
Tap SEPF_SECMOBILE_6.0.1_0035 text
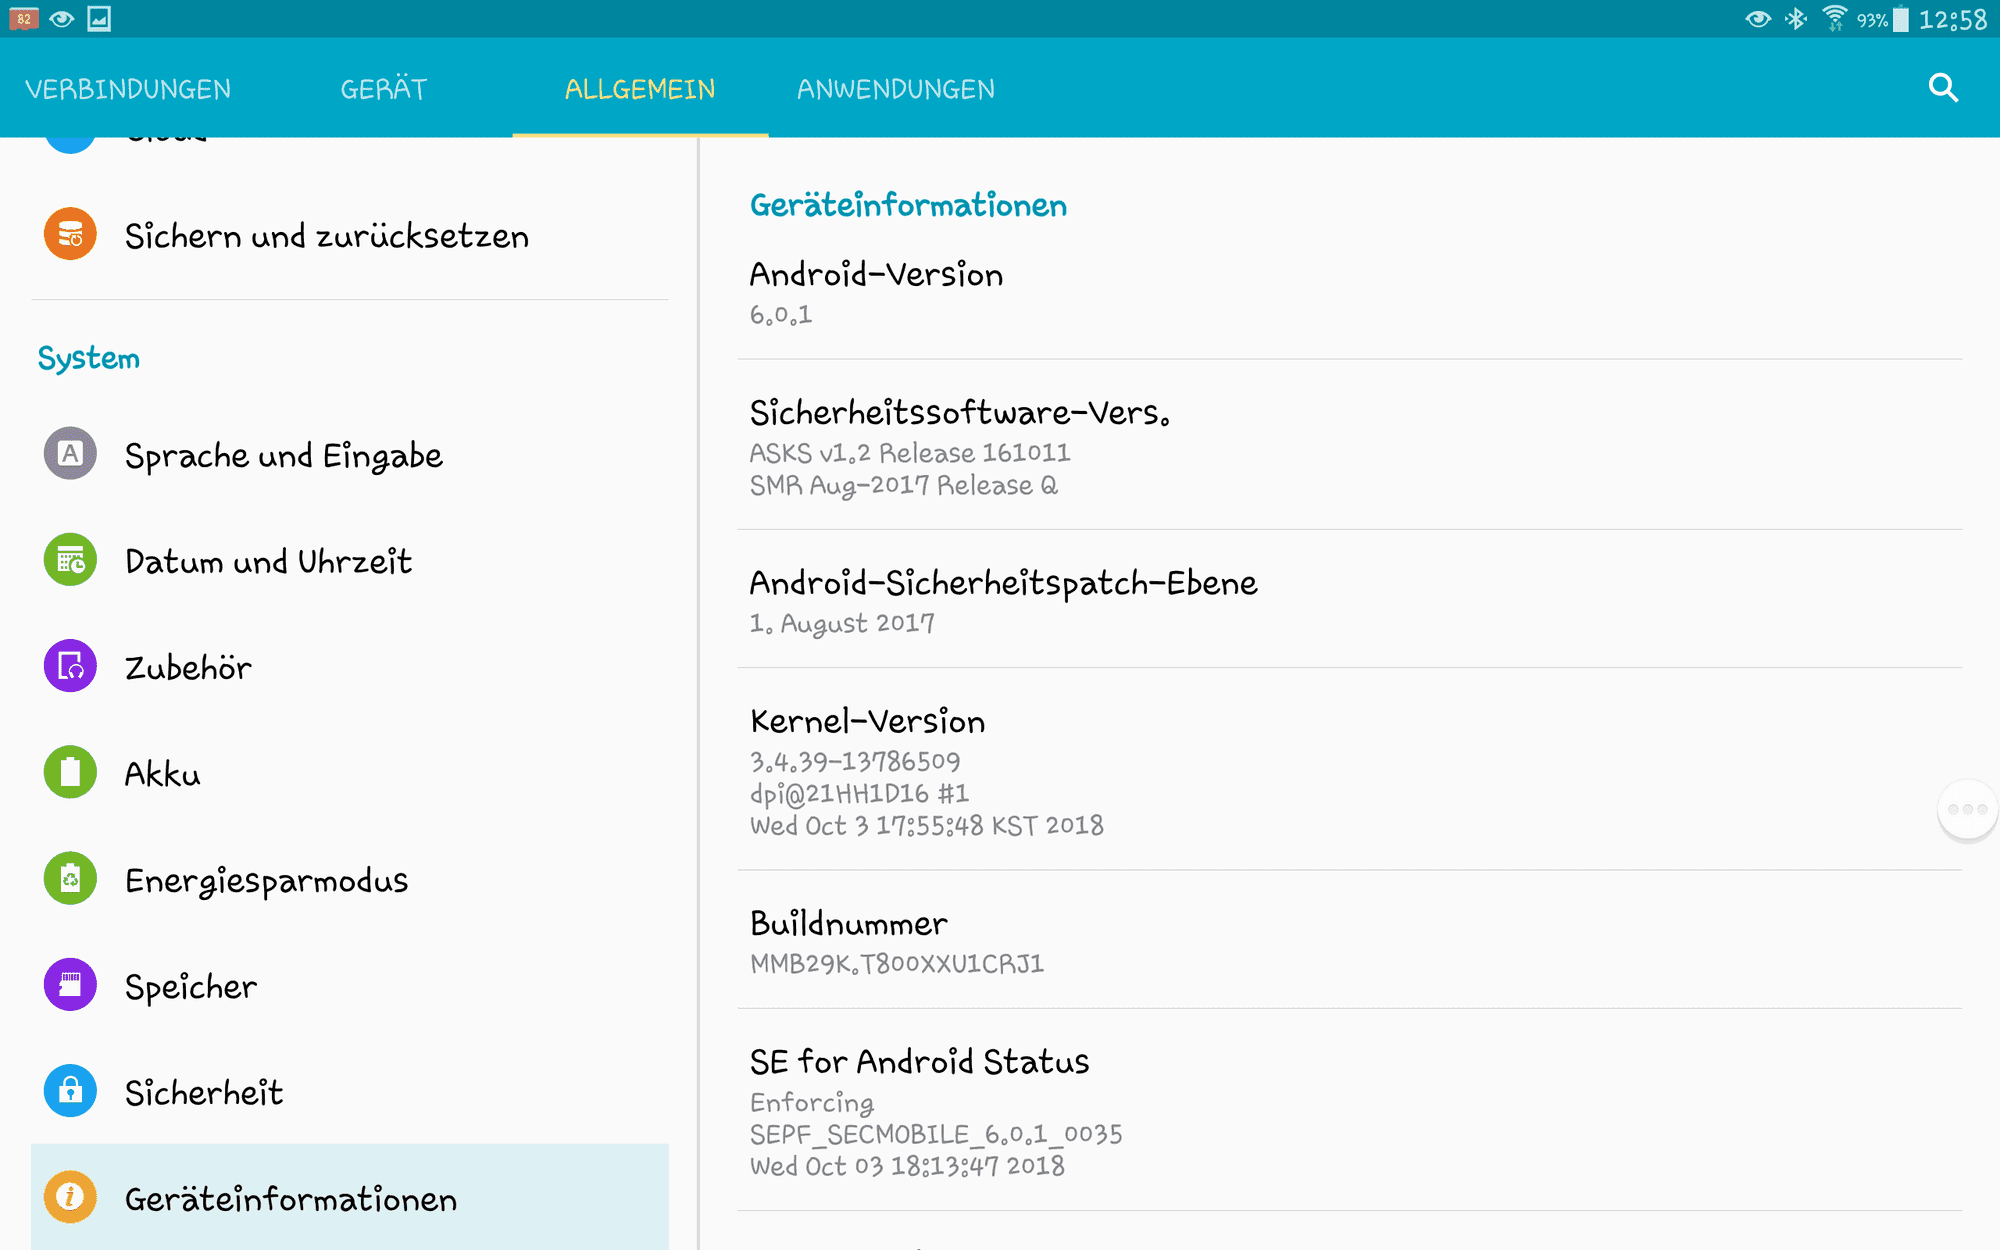pos(936,1135)
